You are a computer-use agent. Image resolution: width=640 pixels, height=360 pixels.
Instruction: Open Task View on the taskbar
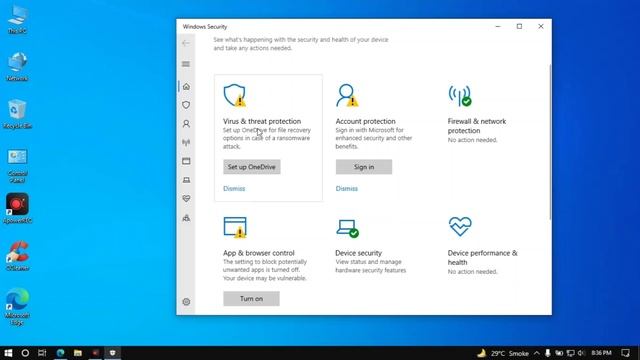[42, 353]
